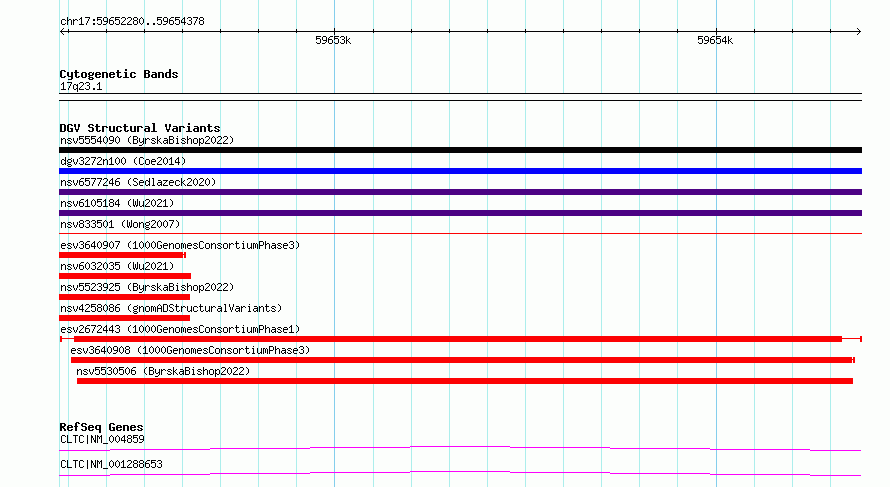Click the short red nsv5523925 bar
The width and height of the screenshot is (890, 487).
[124, 297]
